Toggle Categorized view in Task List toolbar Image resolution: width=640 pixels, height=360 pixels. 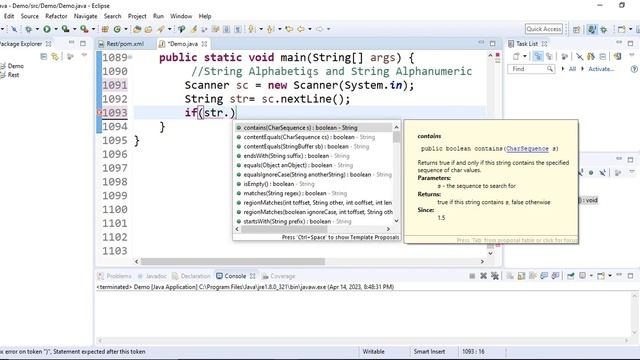coord(538,56)
